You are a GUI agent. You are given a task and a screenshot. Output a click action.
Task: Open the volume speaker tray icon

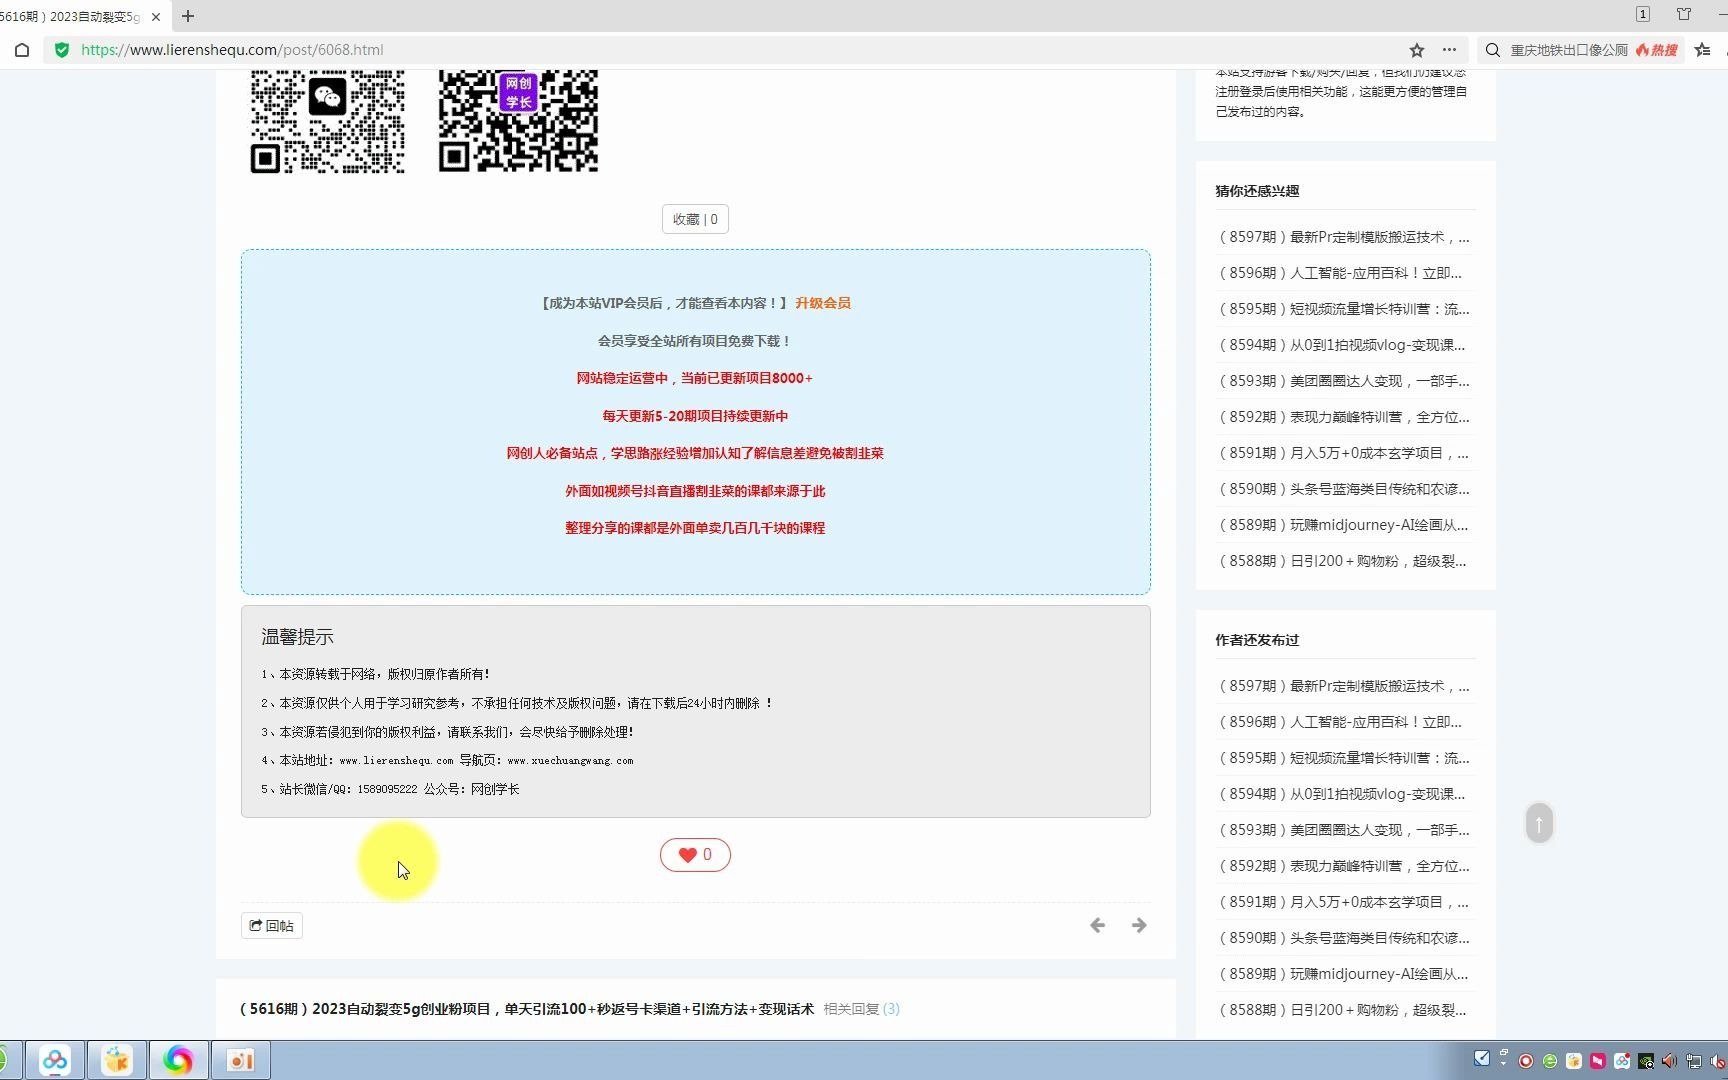tap(1670, 1061)
